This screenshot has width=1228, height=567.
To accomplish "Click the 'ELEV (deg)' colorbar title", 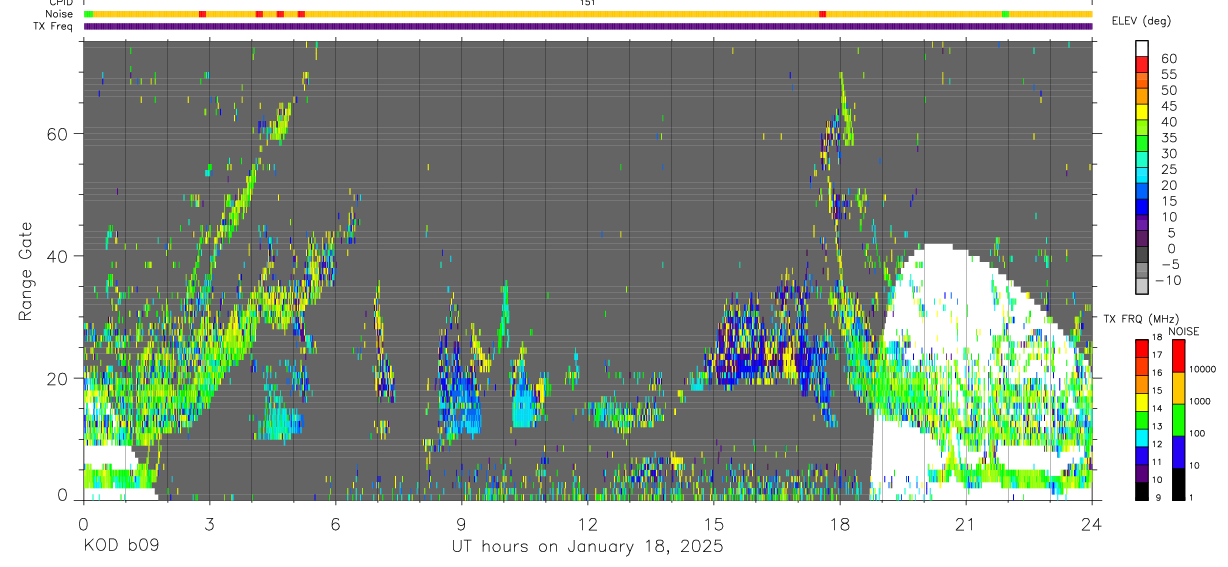I will [x=1142, y=21].
